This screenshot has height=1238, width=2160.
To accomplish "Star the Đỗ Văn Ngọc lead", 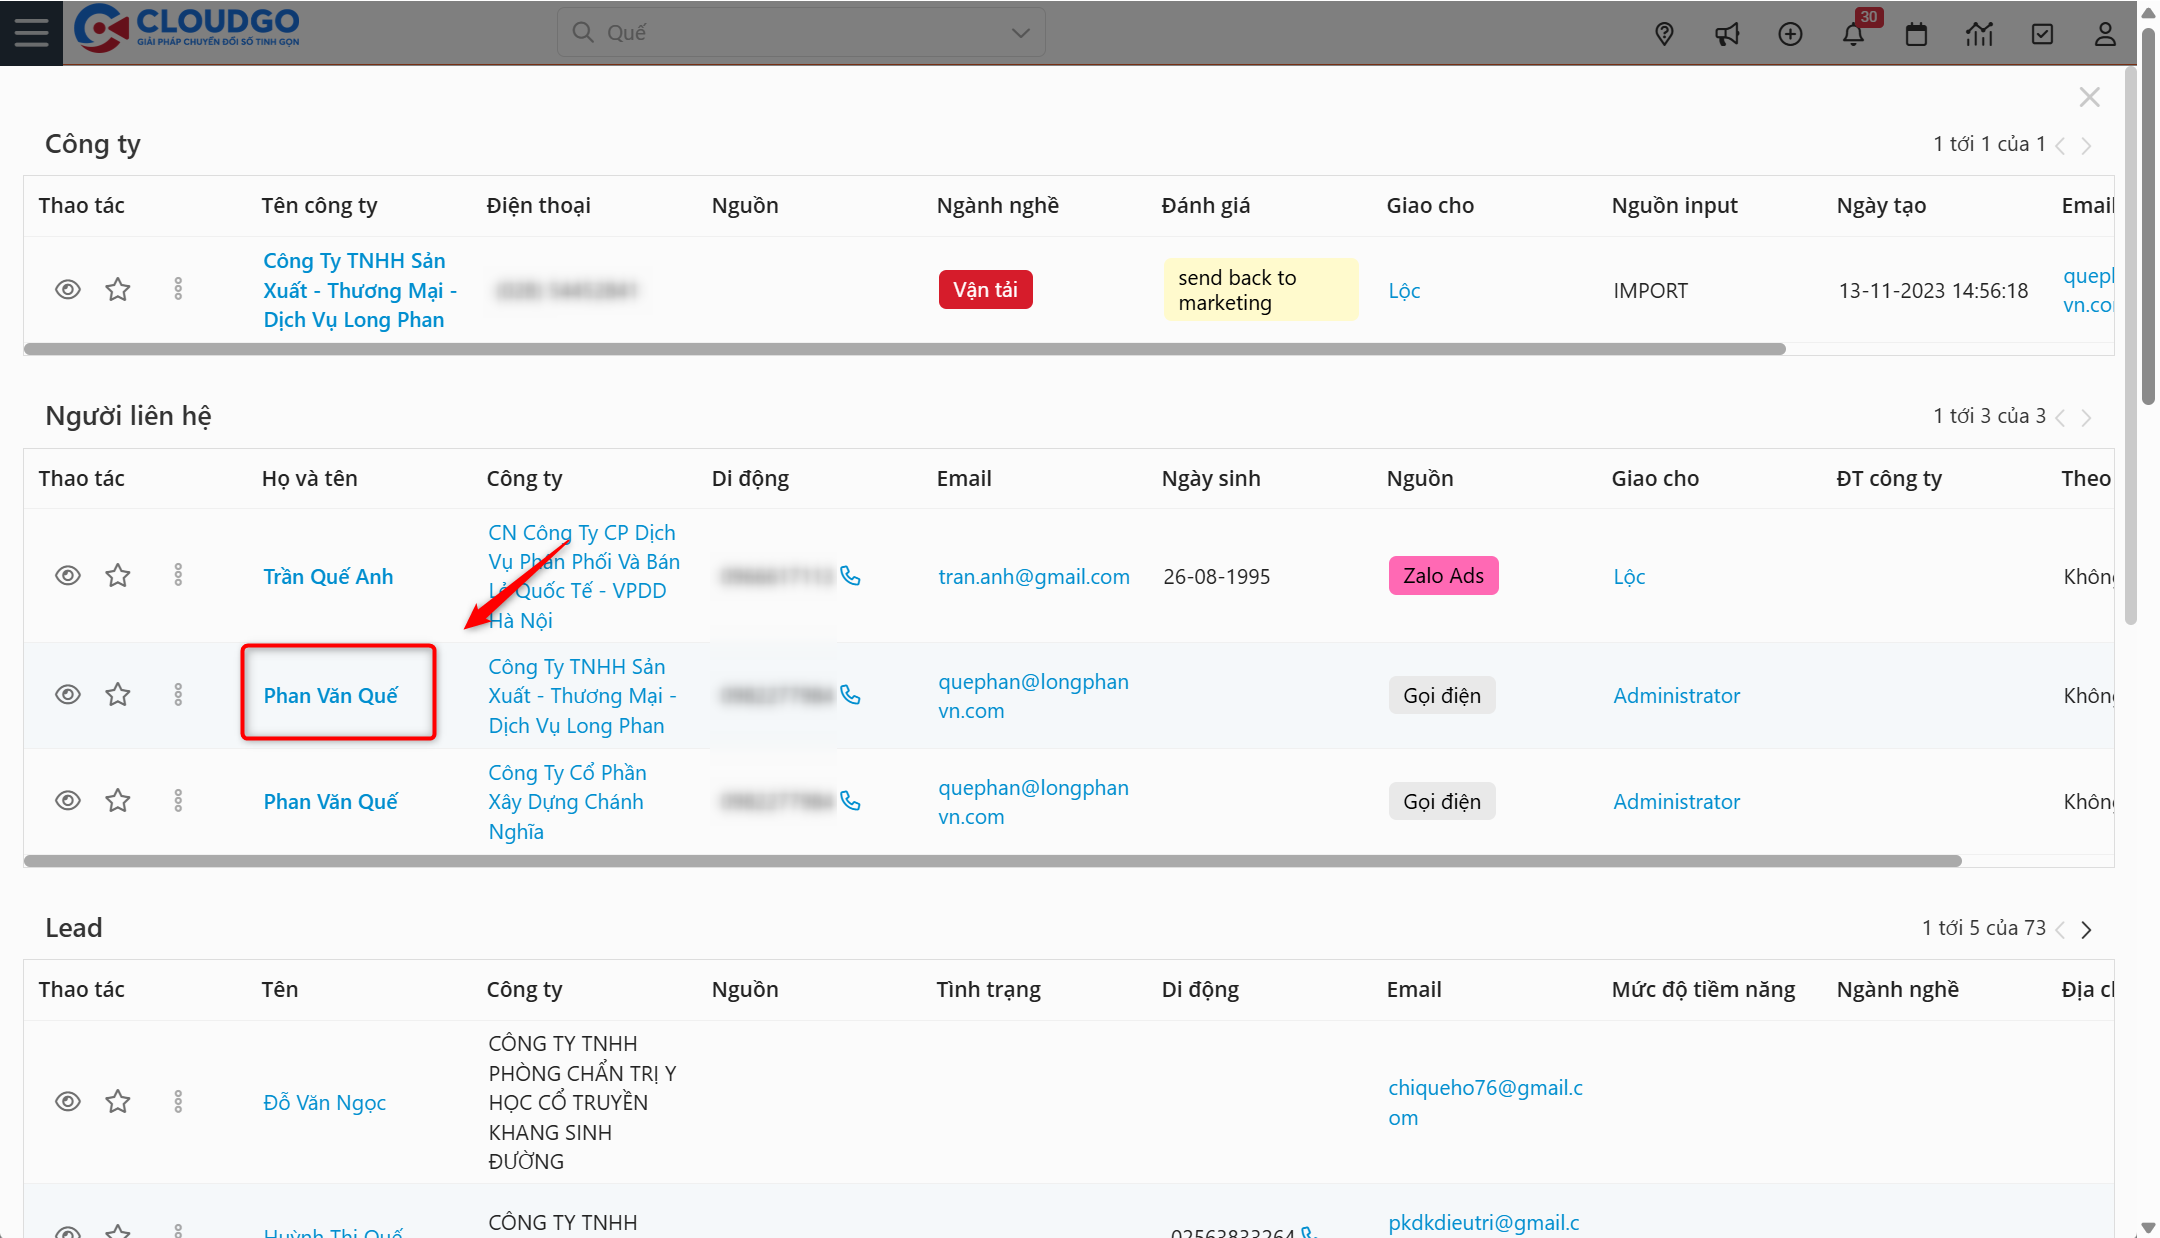I will point(118,1102).
